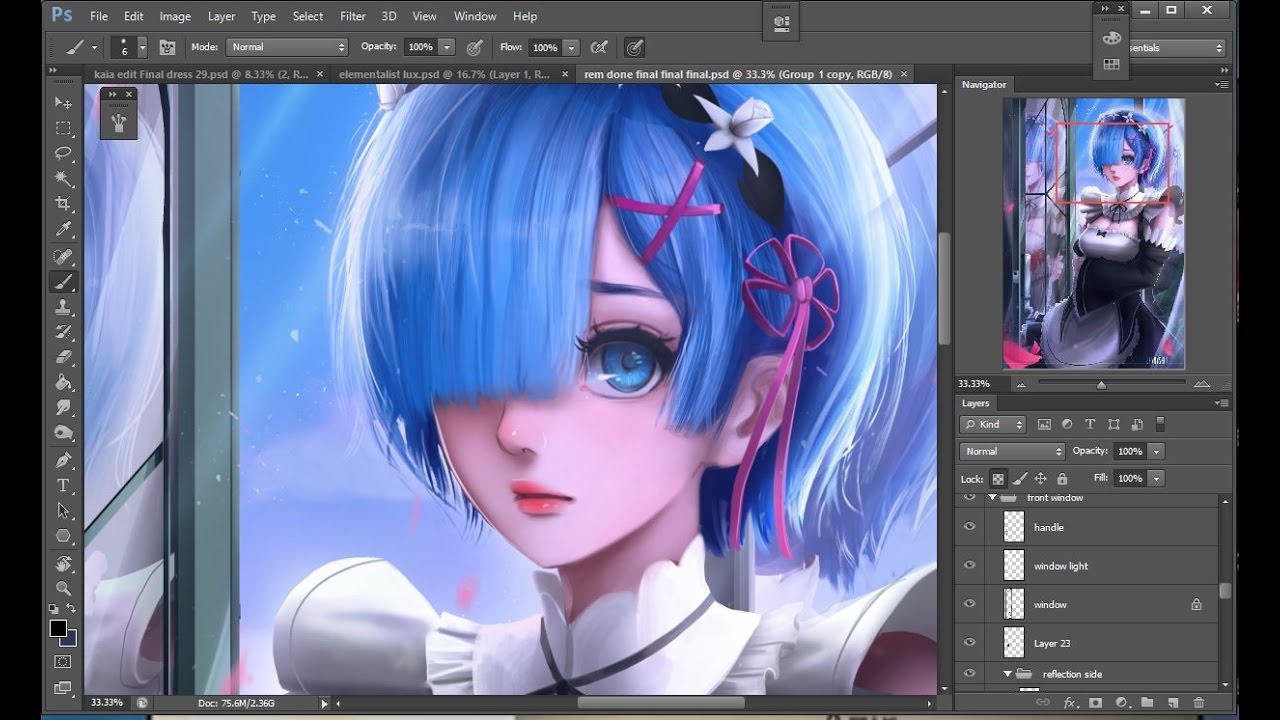
Task: Switch to elementalist lux.psd tab
Action: click(444, 74)
